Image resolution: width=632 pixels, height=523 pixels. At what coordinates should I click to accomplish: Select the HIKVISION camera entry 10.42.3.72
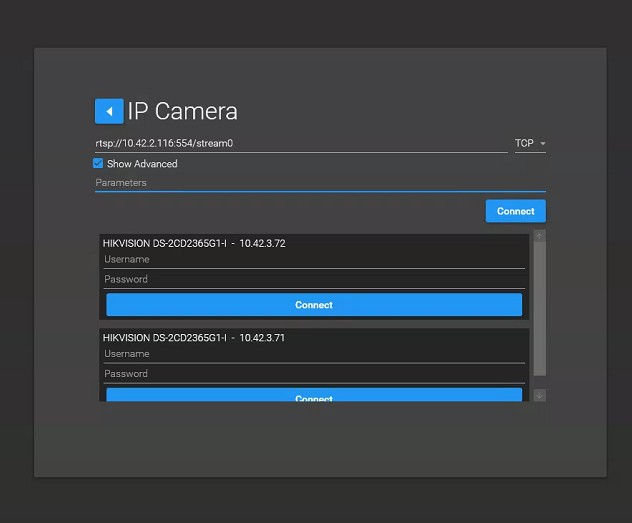click(x=194, y=243)
